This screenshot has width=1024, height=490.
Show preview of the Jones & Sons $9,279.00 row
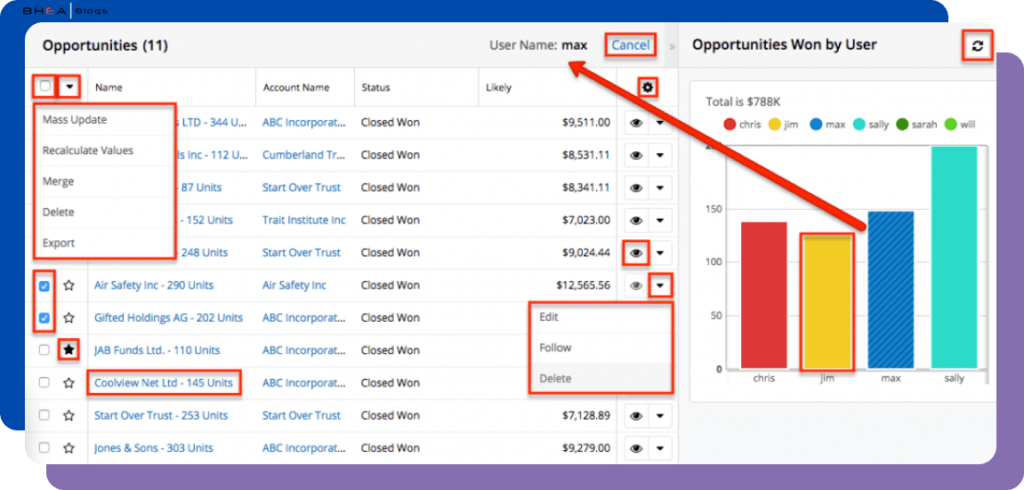point(636,448)
